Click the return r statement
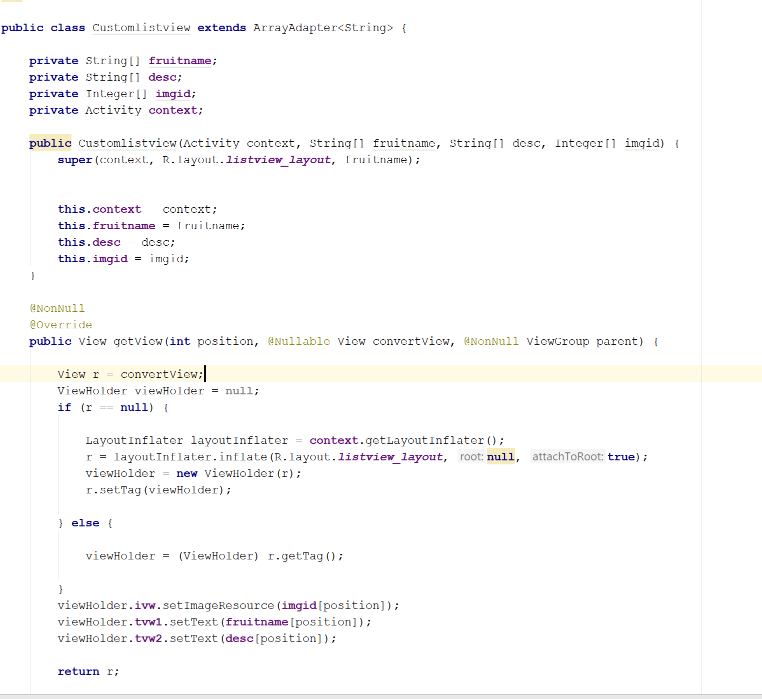 (x=88, y=671)
